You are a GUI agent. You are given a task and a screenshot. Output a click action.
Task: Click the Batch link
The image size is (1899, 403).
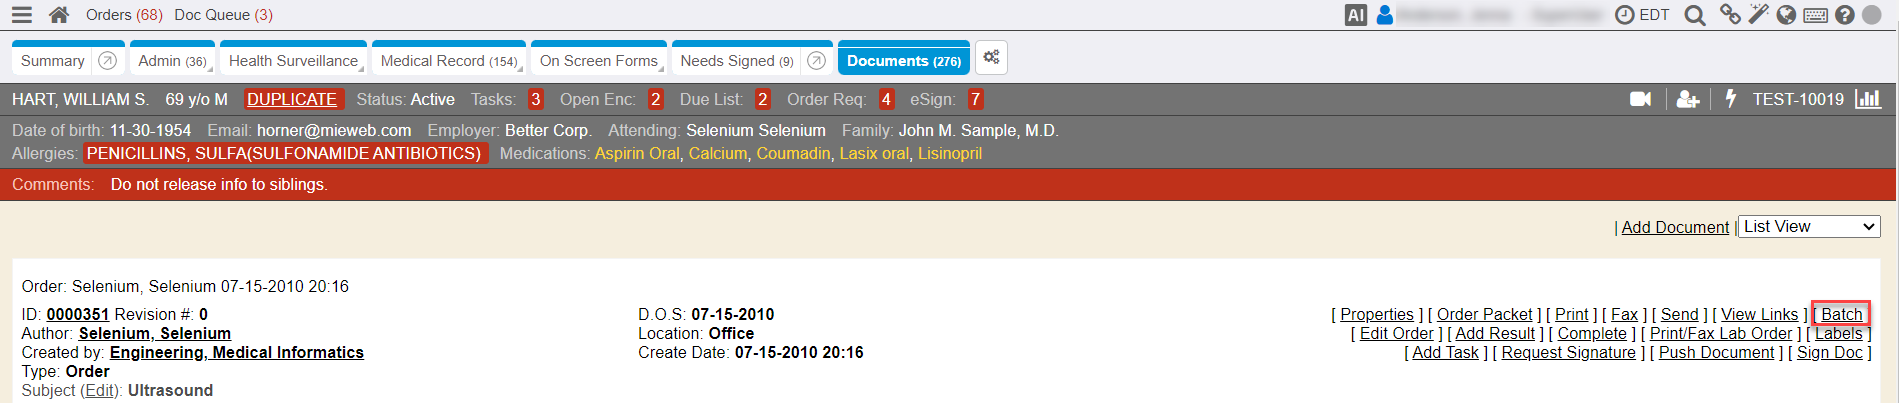coord(1842,314)
